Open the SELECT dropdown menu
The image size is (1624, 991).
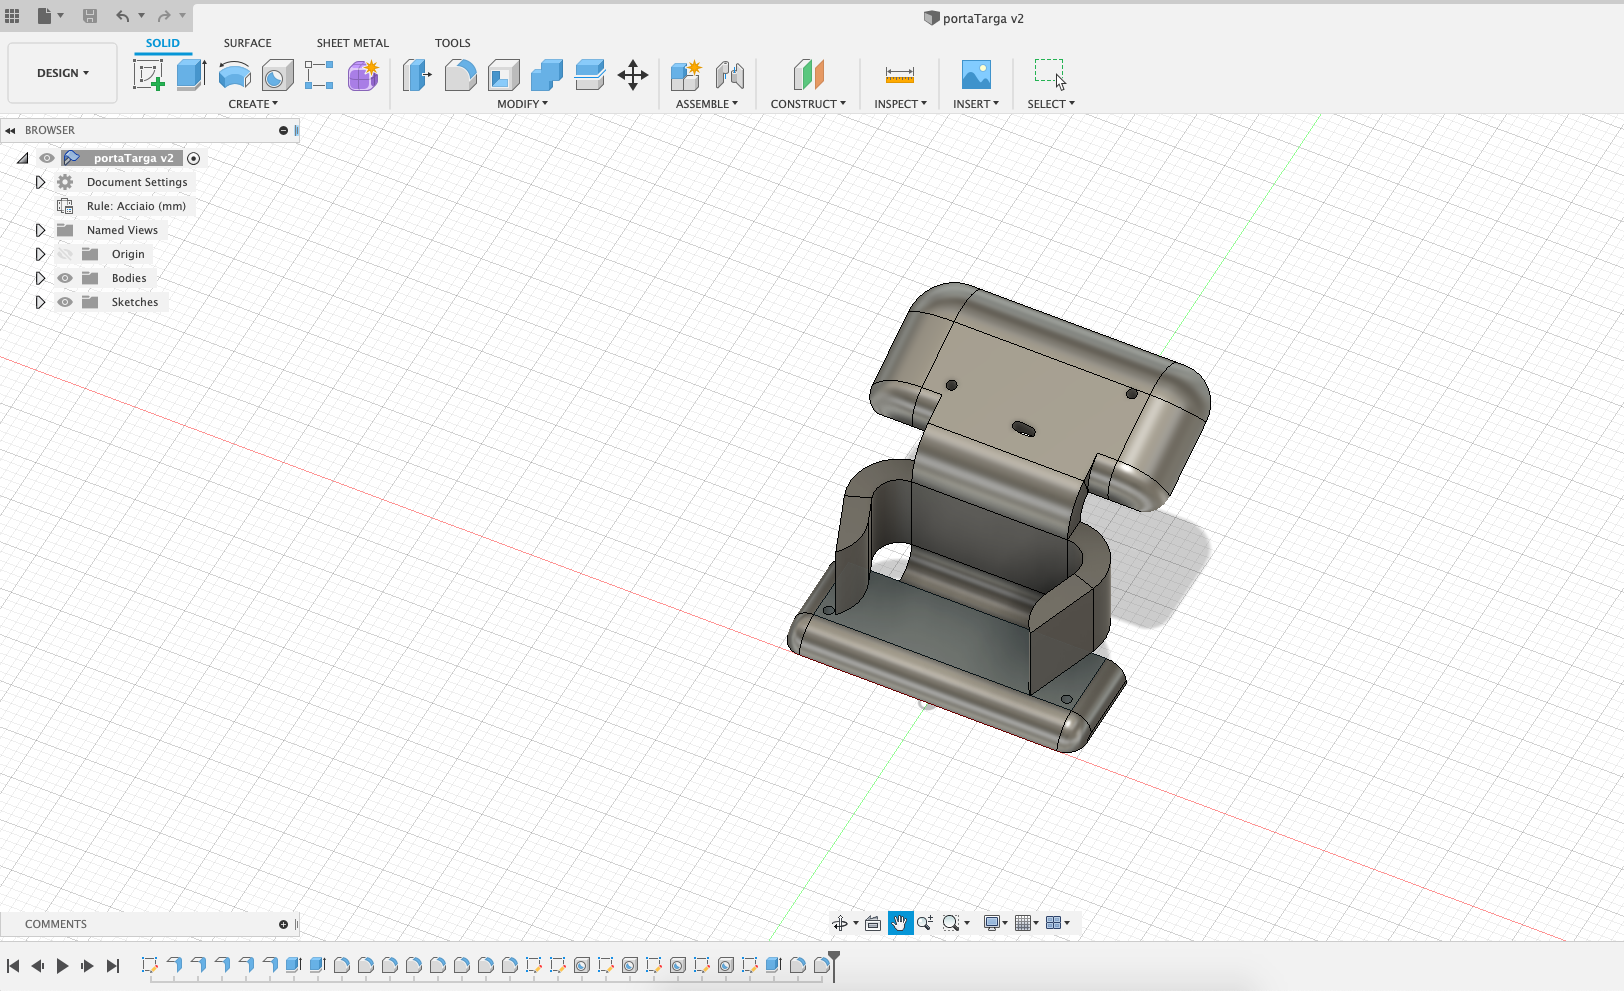coord(1051,104)
